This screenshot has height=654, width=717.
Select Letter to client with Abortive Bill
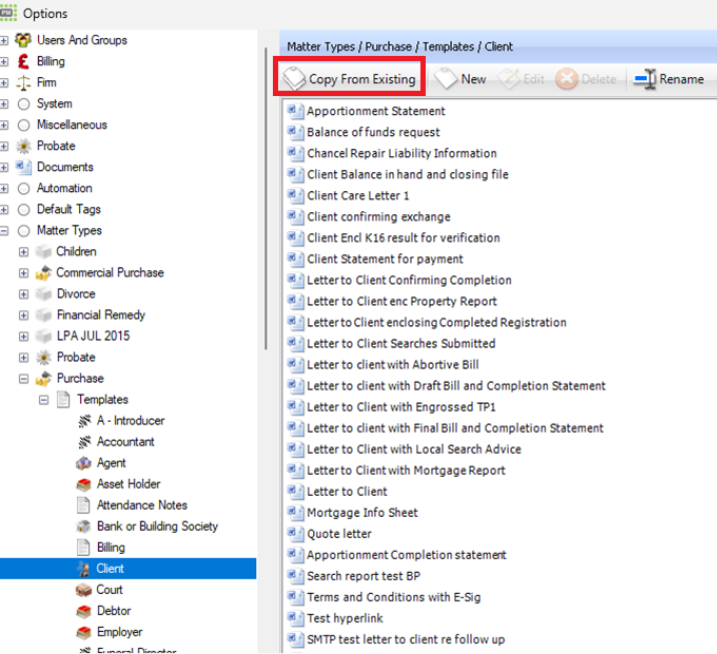(393, 365)
